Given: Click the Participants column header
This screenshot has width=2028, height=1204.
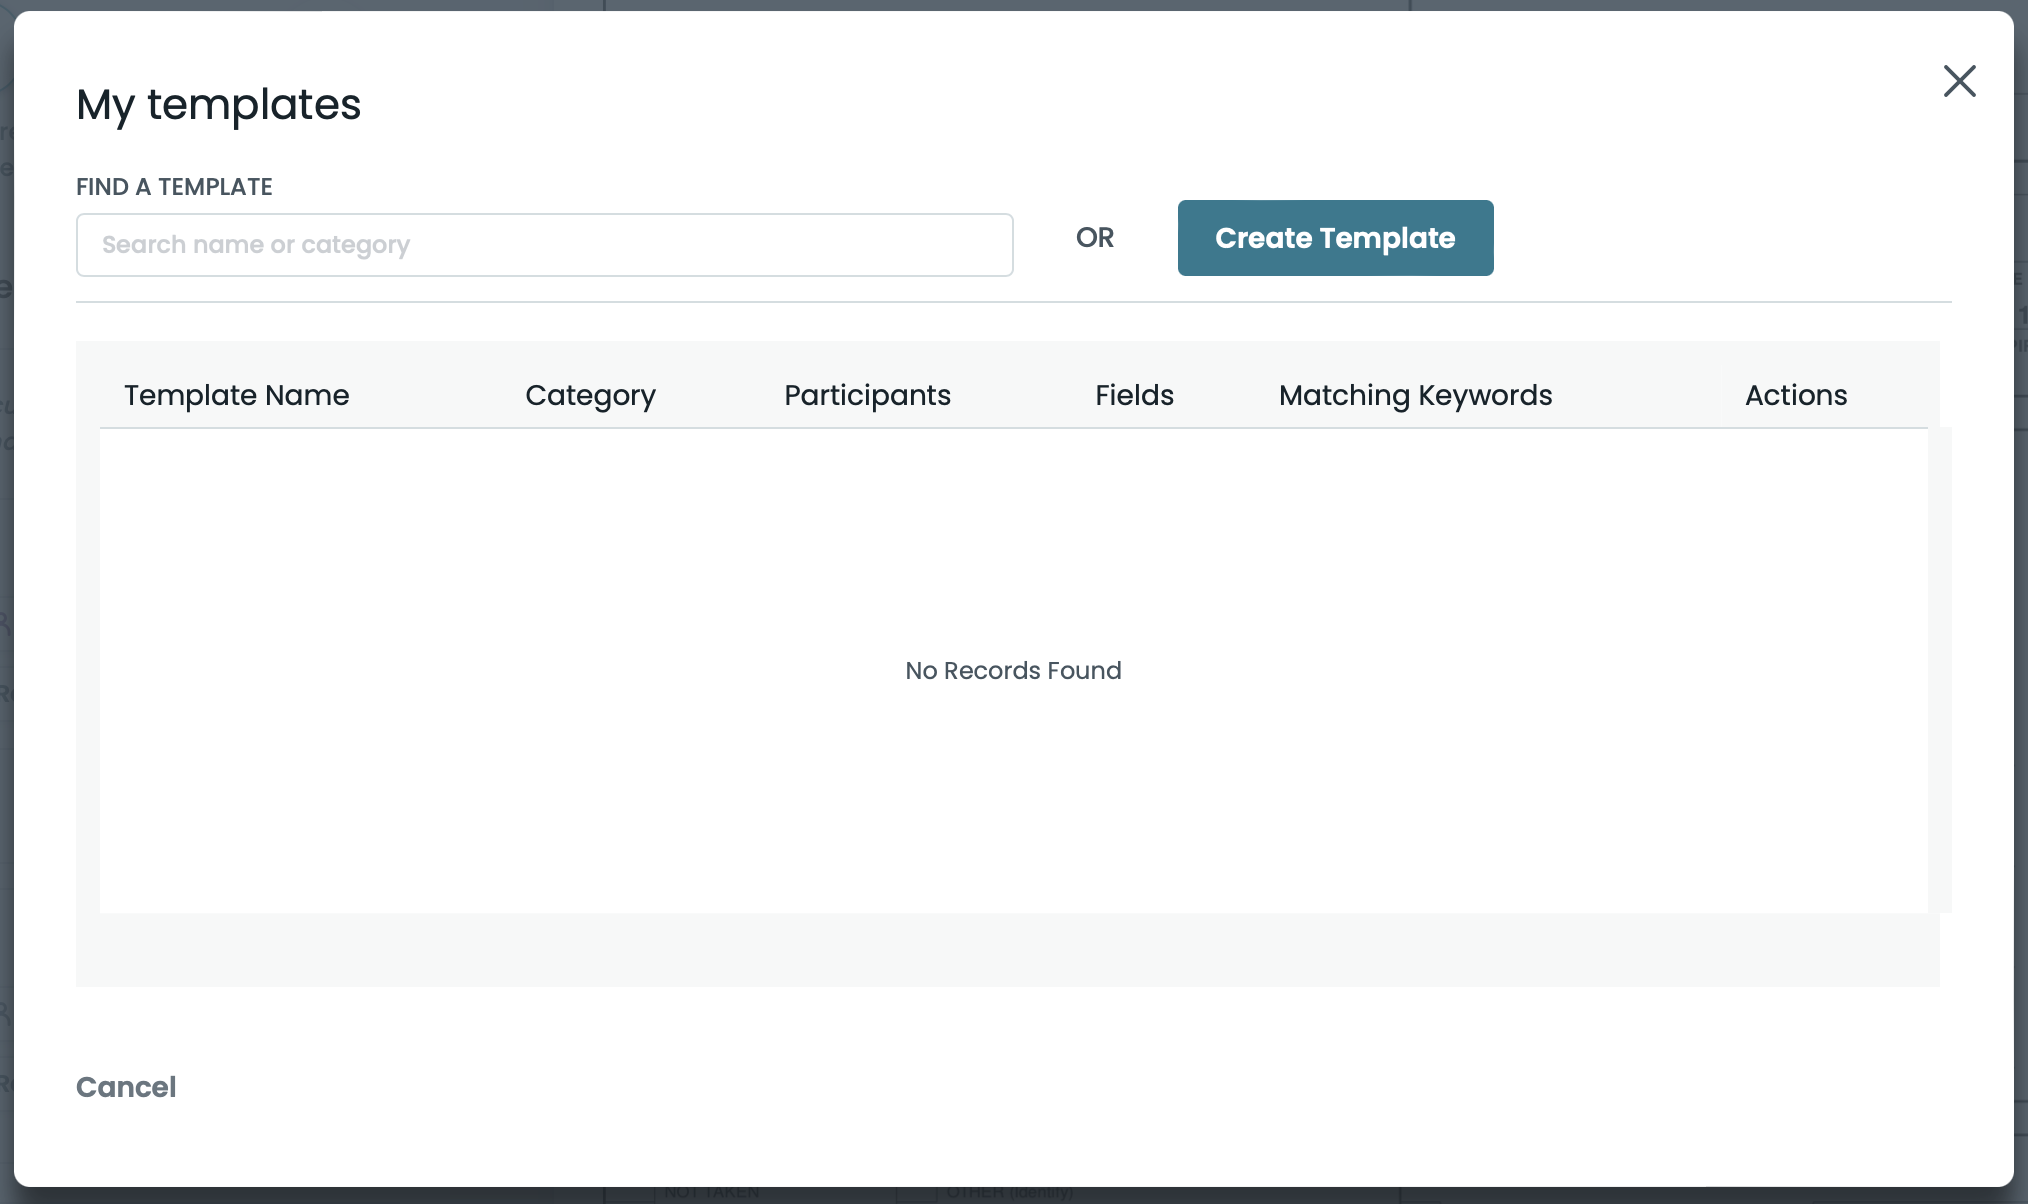Looking at the screenshot, I should tap(867, 395).
